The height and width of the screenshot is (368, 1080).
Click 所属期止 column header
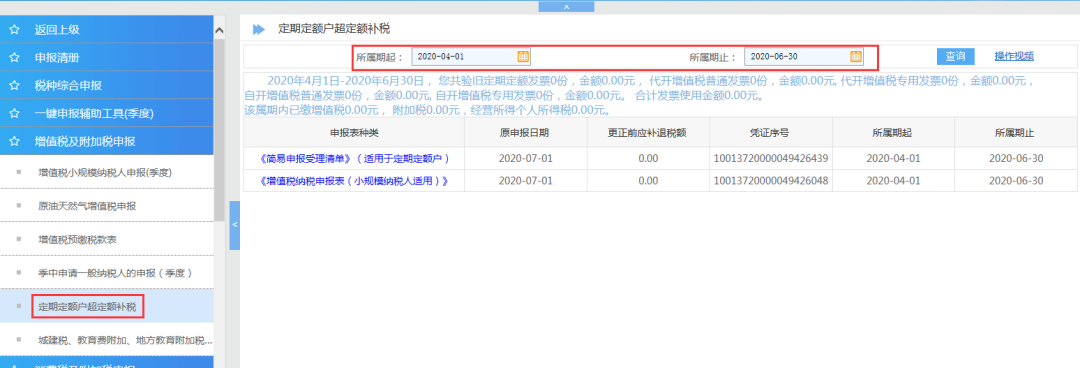click(x=1016, y=132)
